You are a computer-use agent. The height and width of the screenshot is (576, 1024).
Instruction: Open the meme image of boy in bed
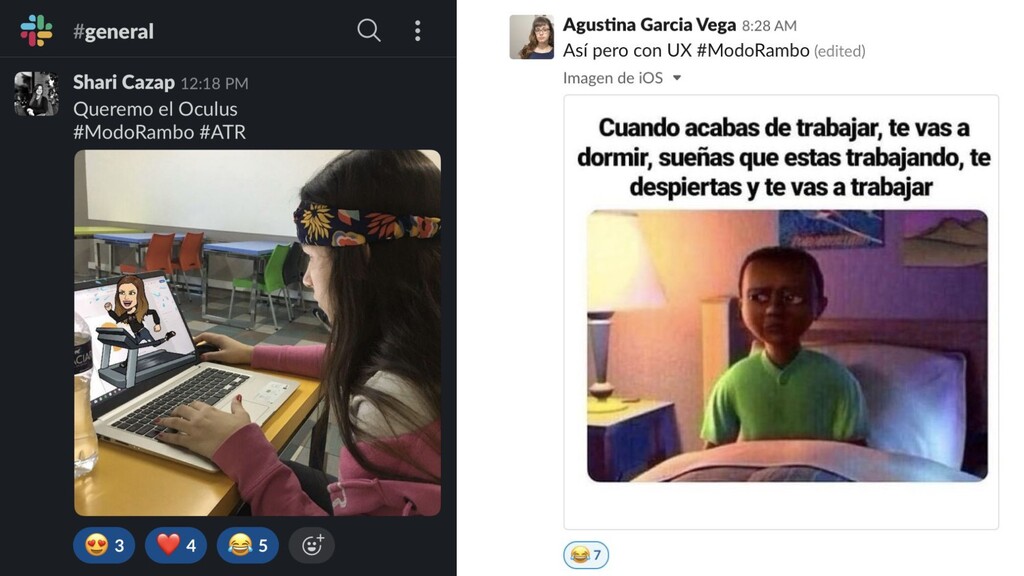pyautogui.click(x=781, y=312)
